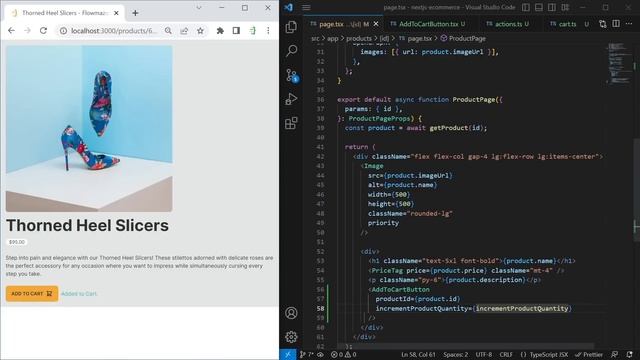Open the Run and Debug view

point(291,99)
